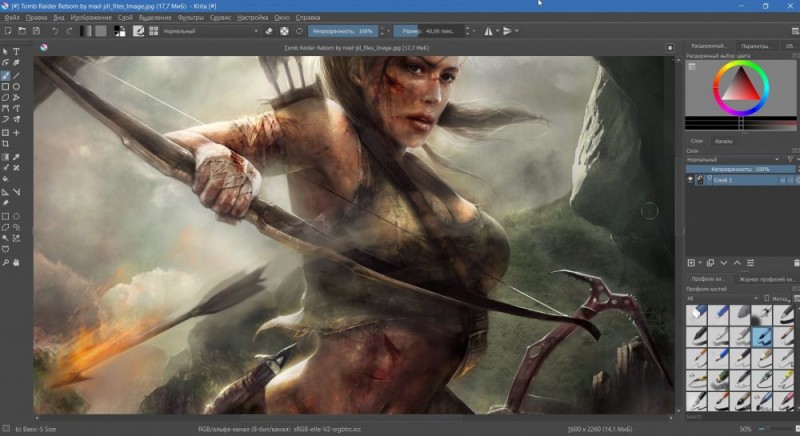The height and width of the screenshot is (436, 800).
Task: Select the Text tool in the toolbox
Action: [16, 52]
